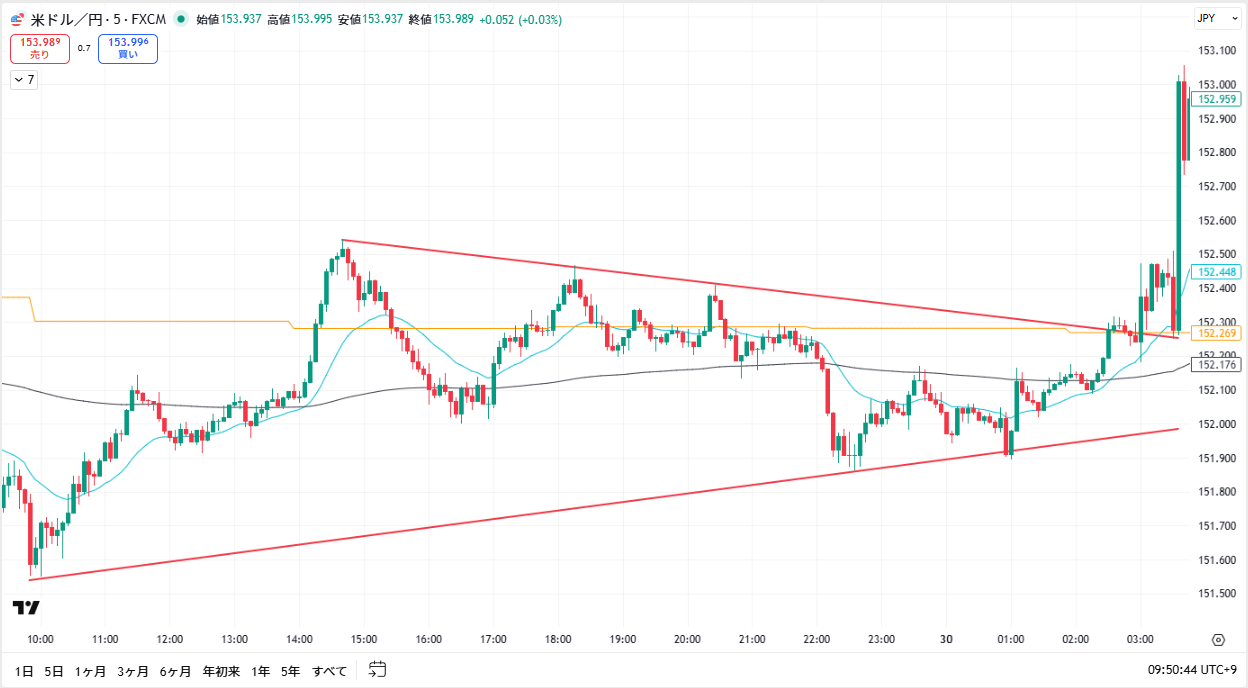The width and height of the screenshot is (1248, 688).
Task: Show the すべて all-time range
Action: pos(330,671)
